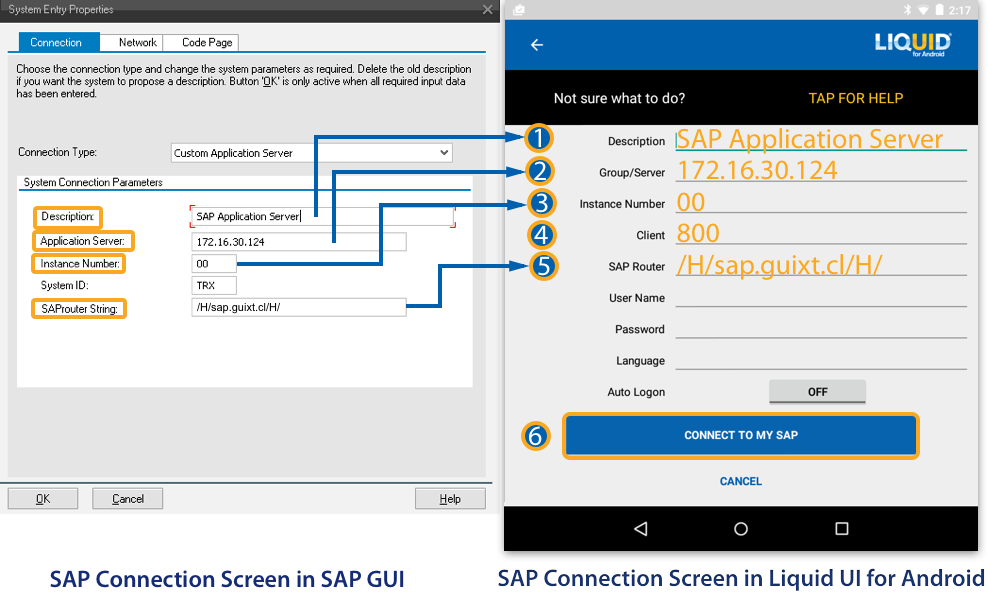Viewport: 988px width, 593px height.
Task: Click the SAProuter String text field
Action: (298, 308)
